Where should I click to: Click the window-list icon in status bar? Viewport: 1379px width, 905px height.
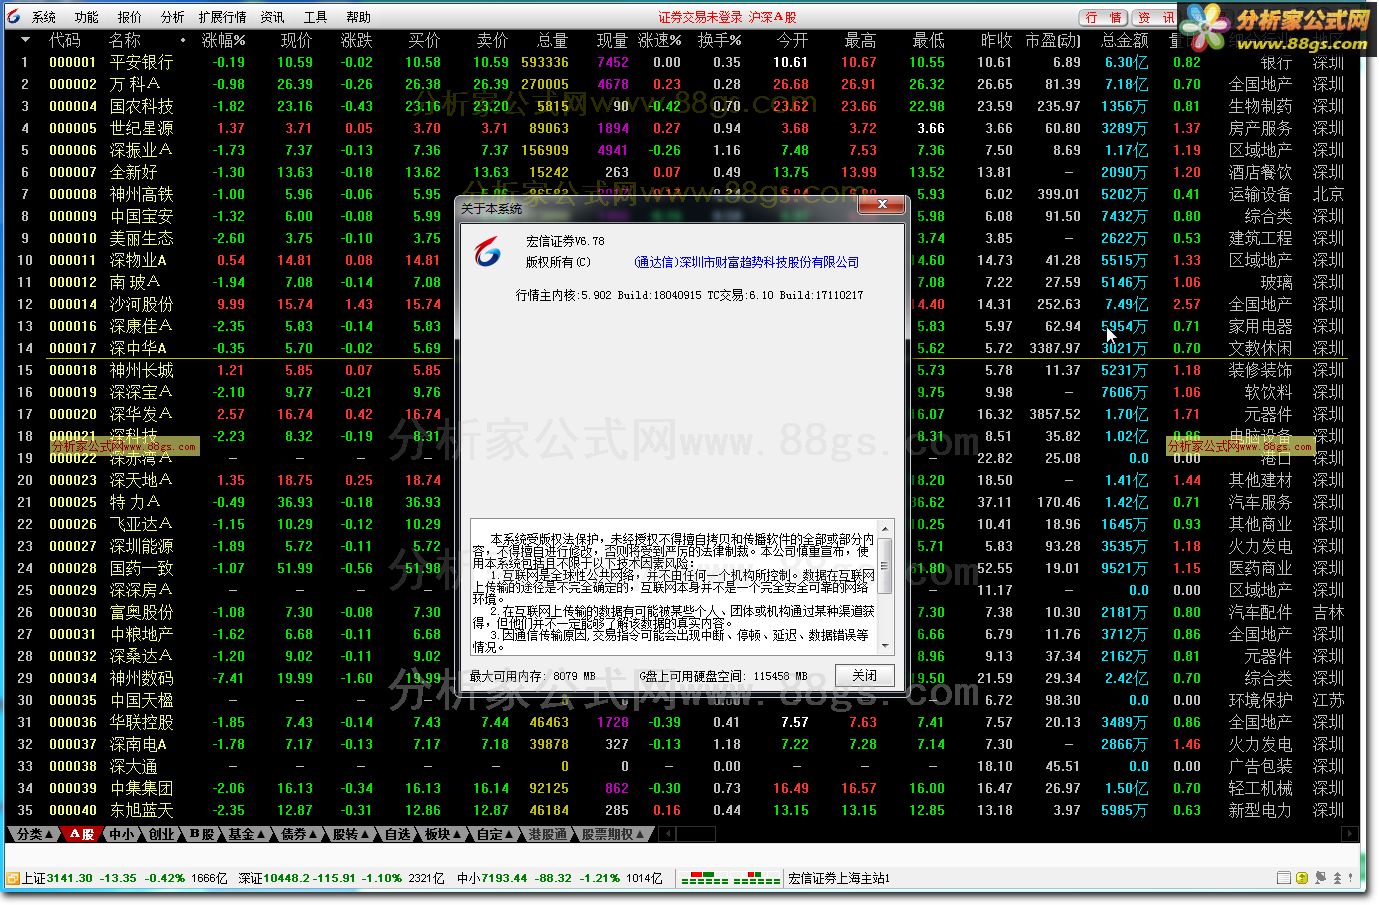tap(1284, 878)
